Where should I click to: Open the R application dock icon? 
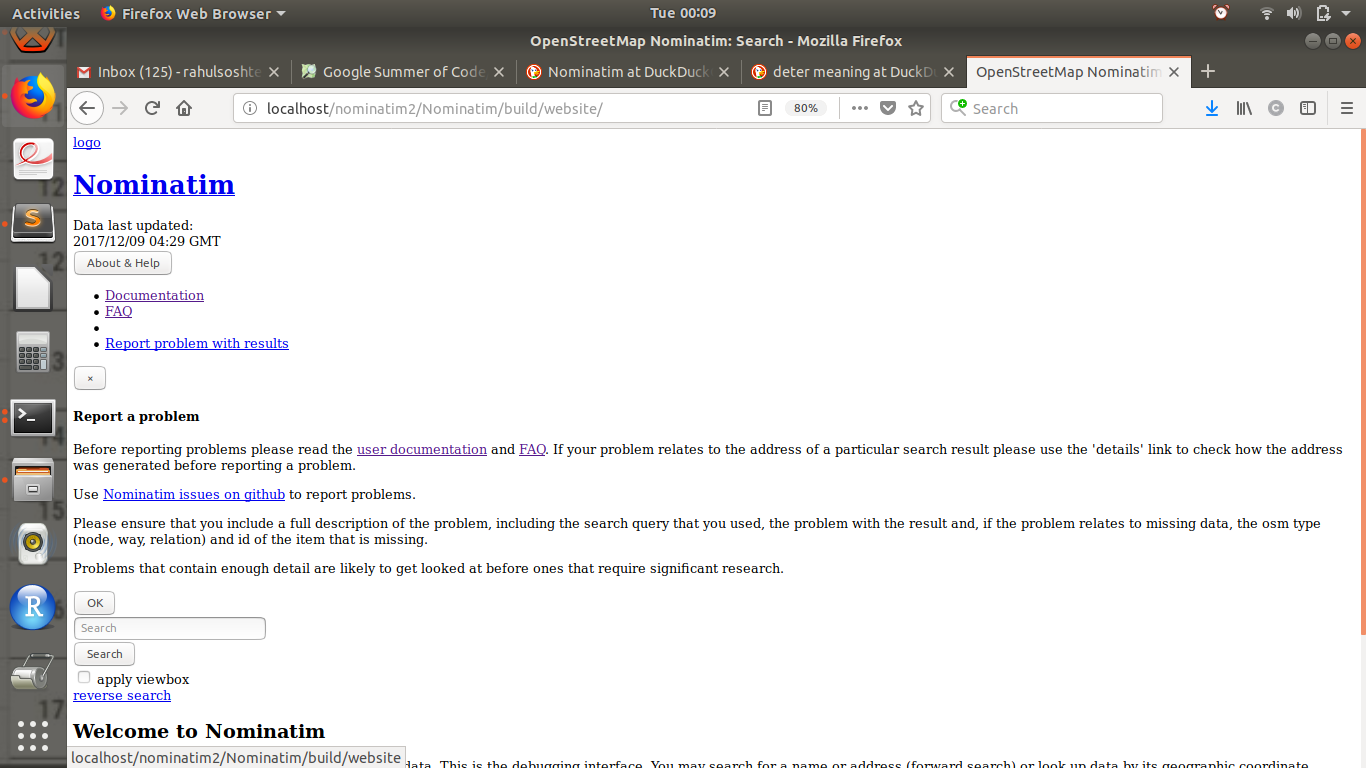pos(33,606)
